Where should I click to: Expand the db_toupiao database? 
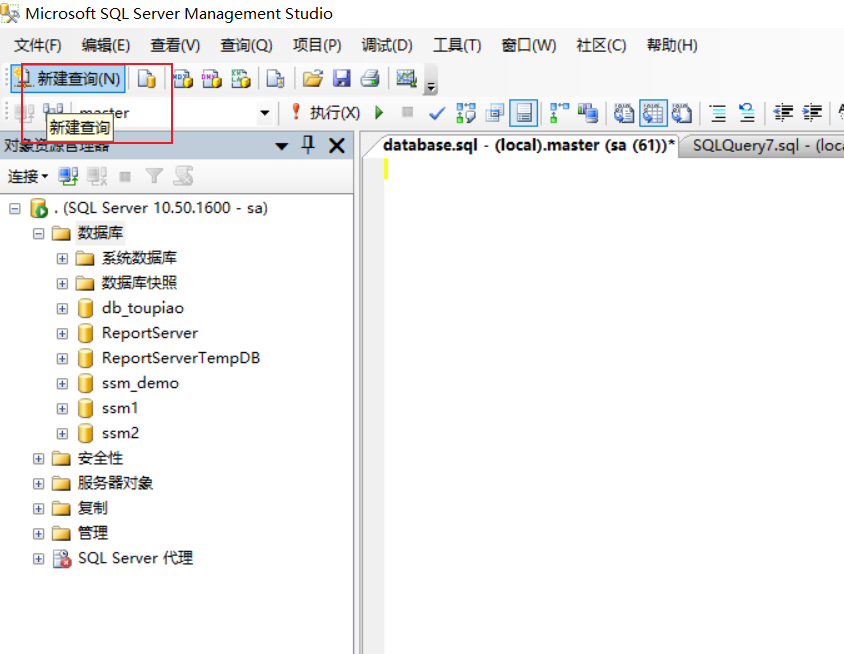click(62, 309)
